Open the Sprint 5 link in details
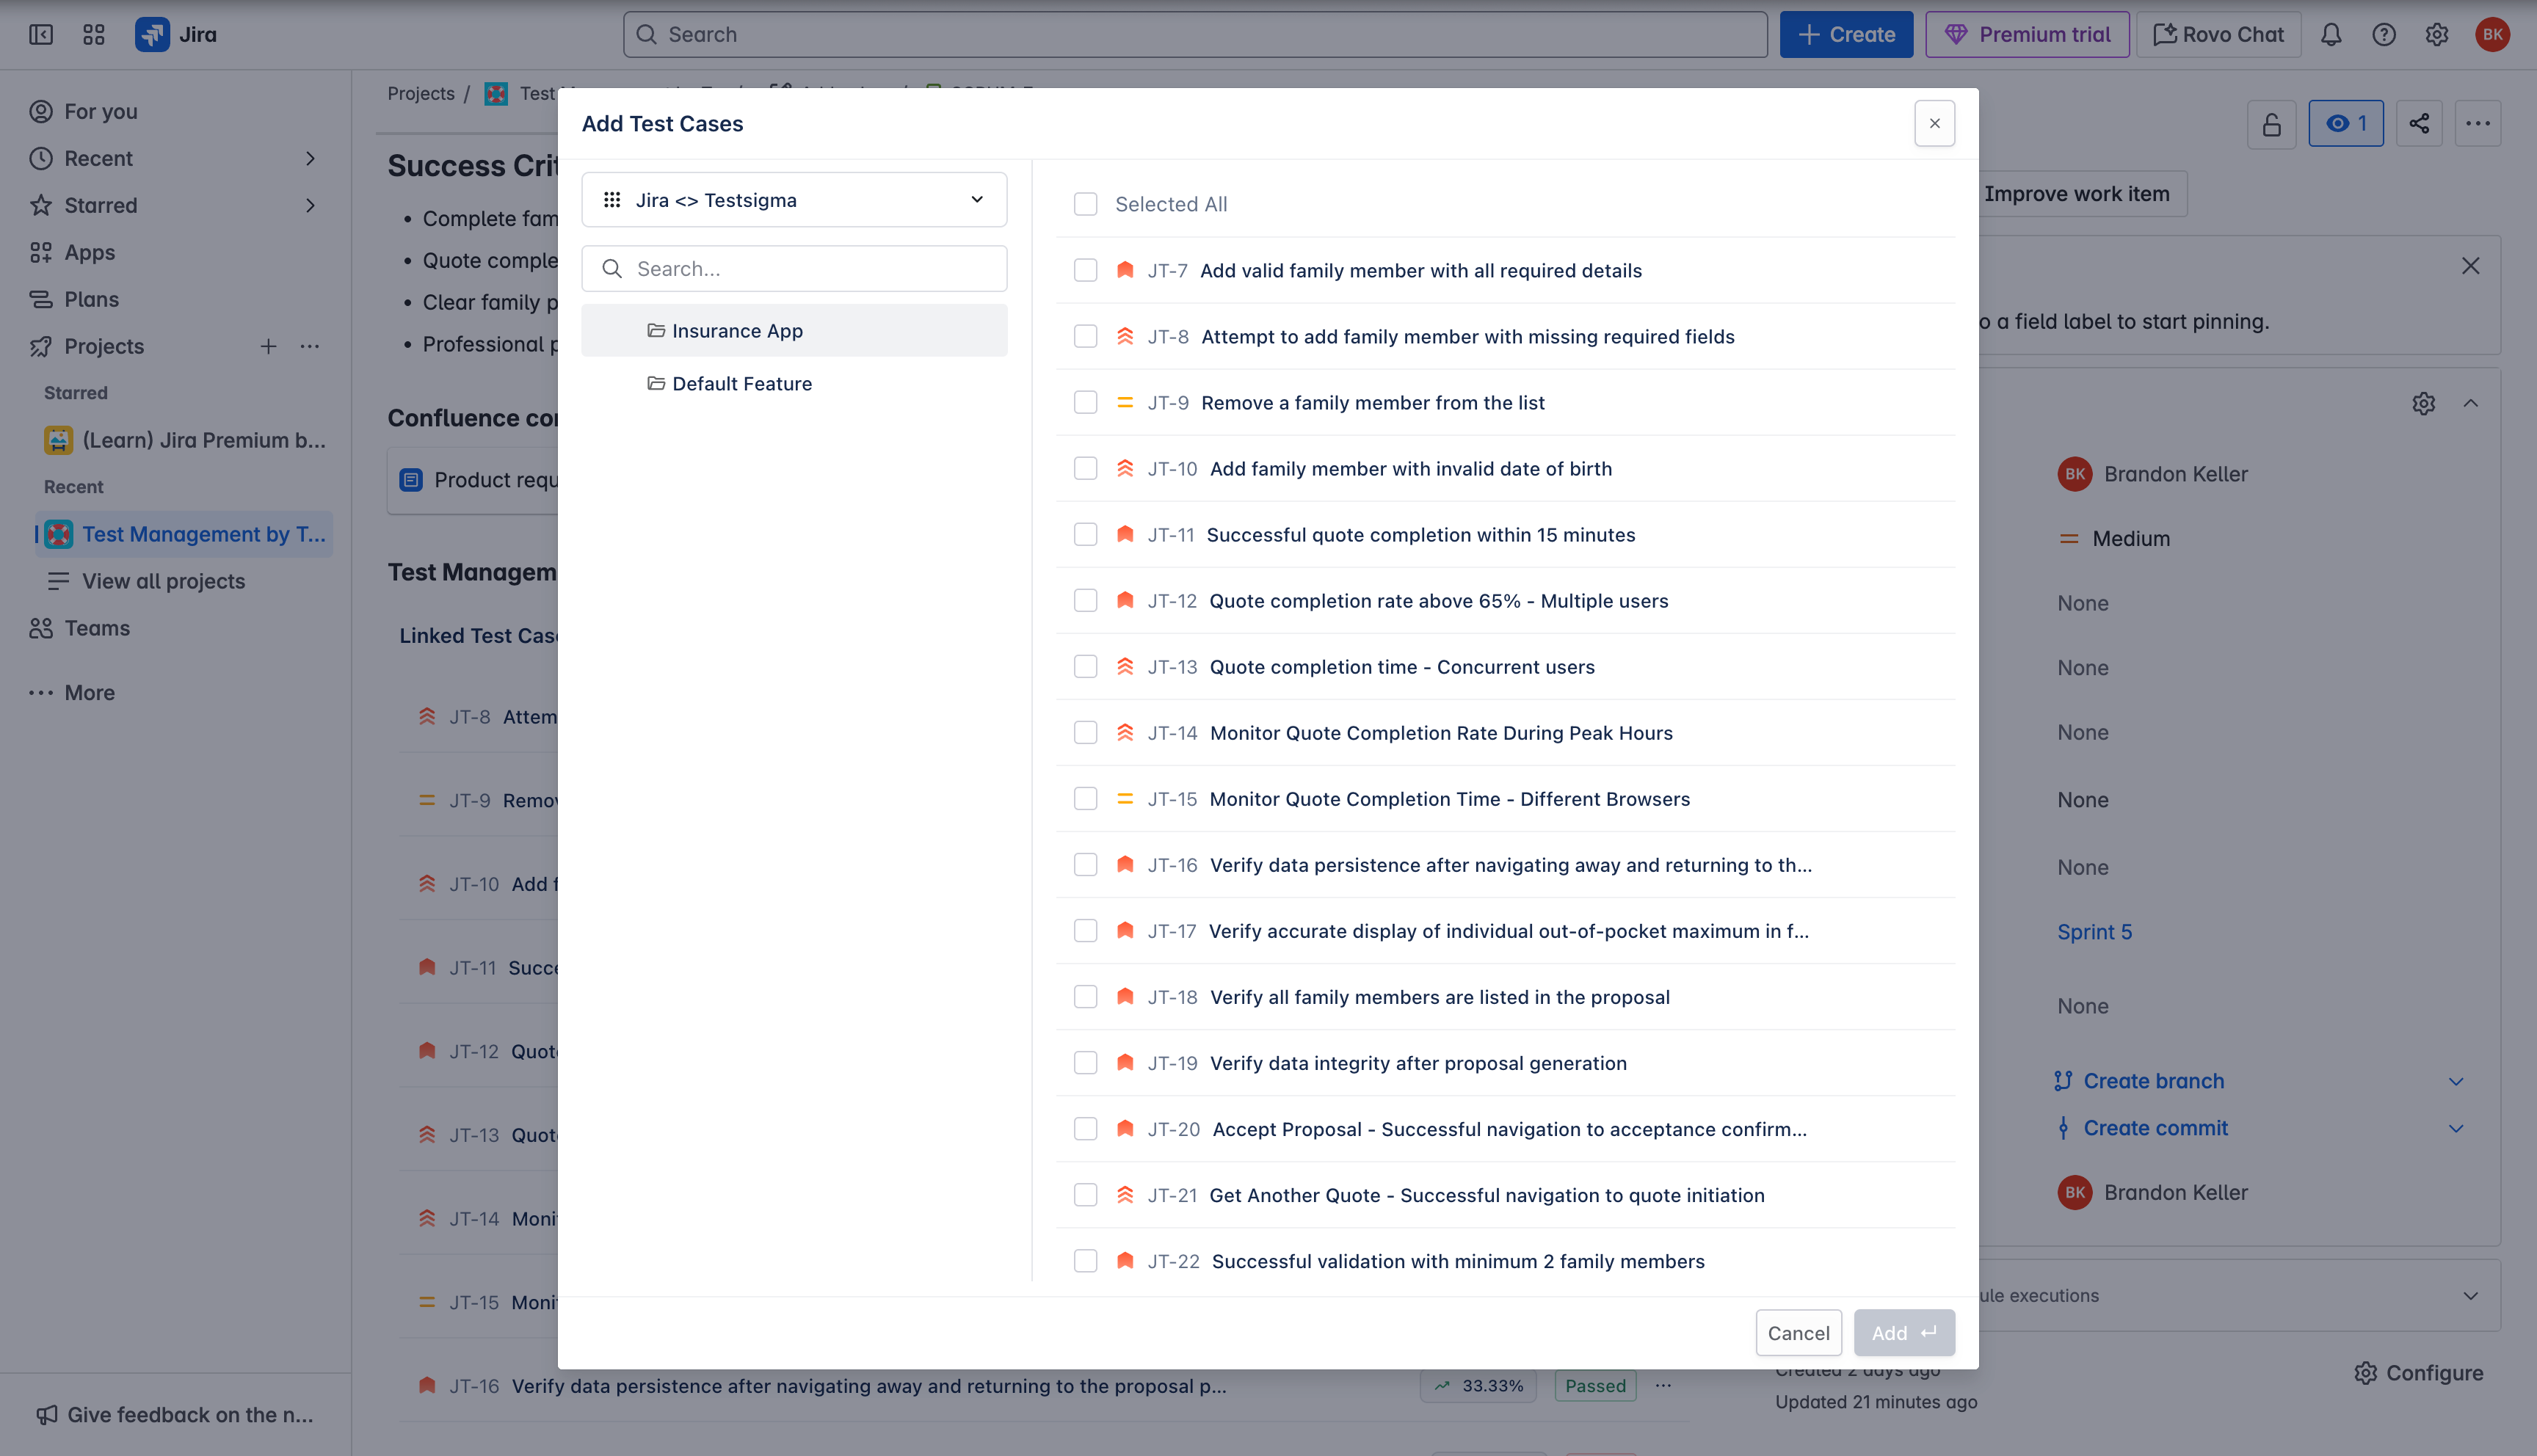The image size is (2537, 1456). pos(2094,931)
